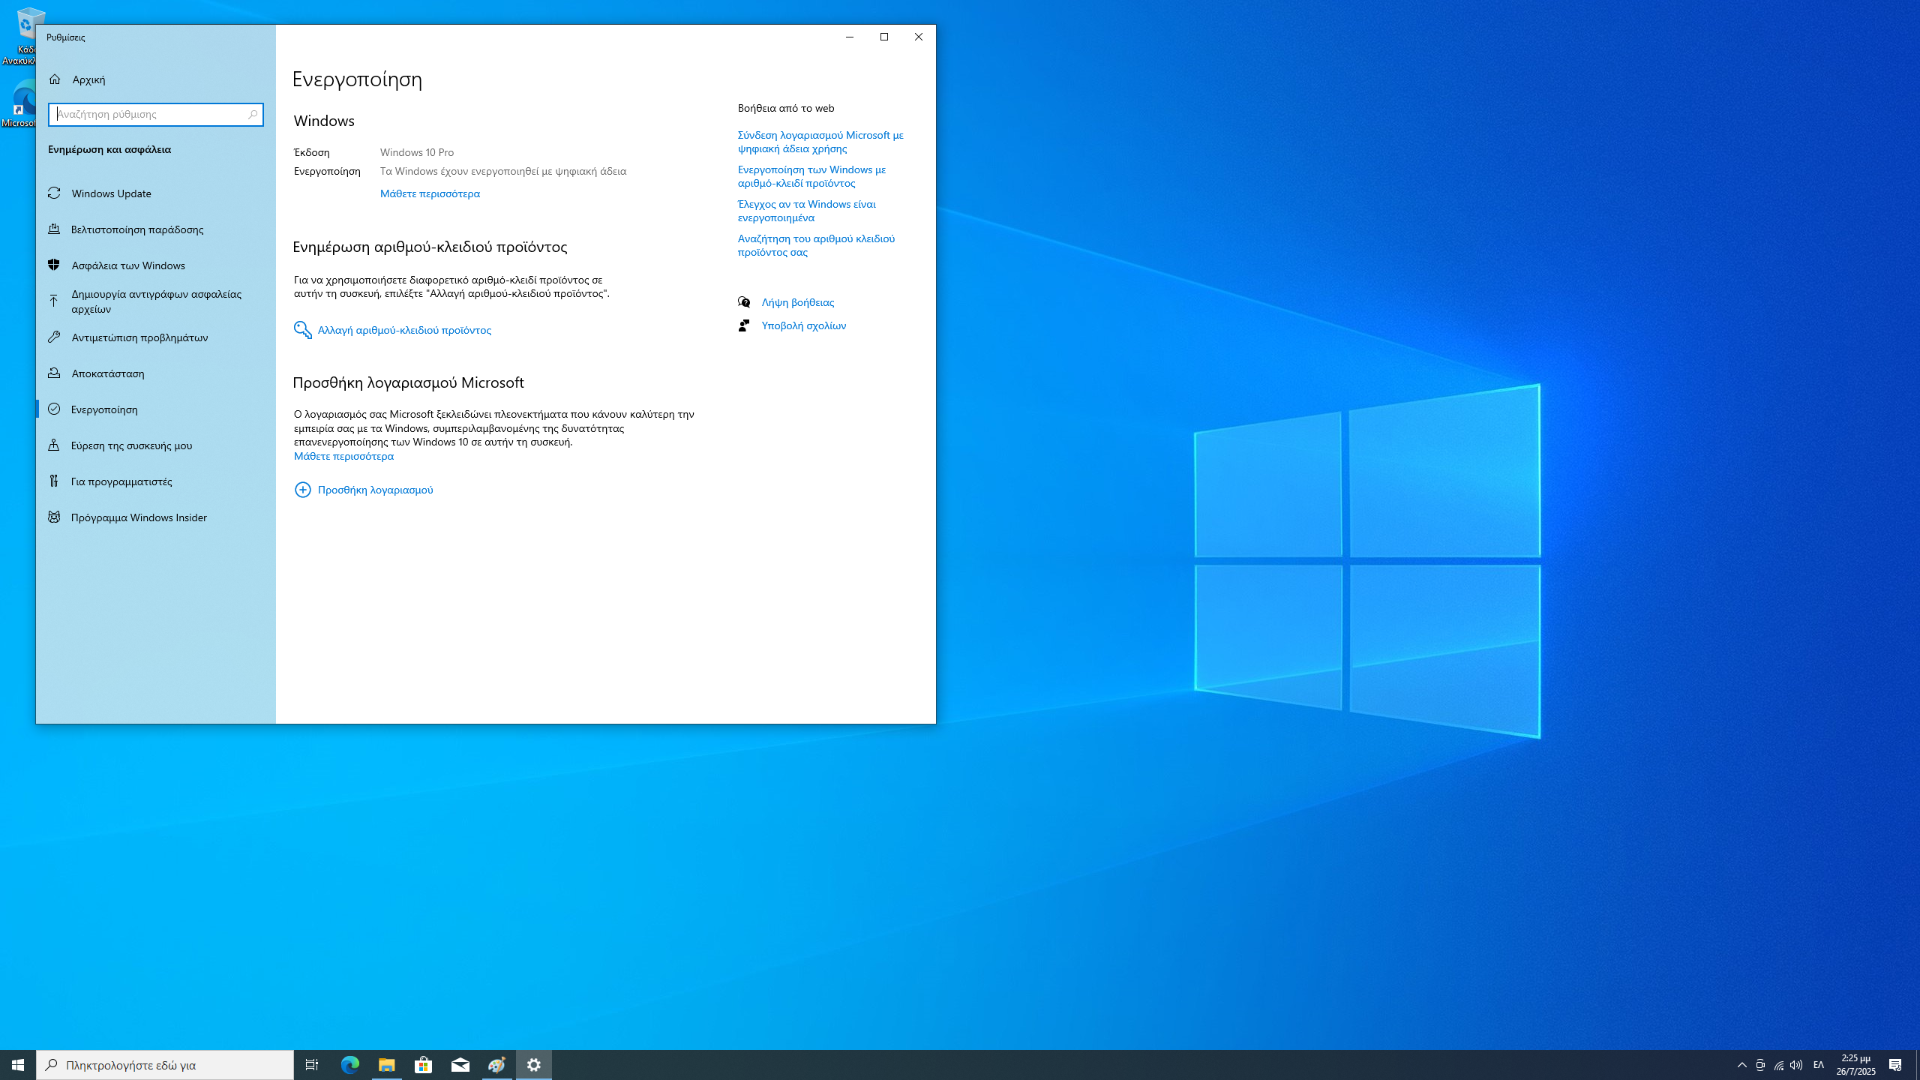Screen dimensions: 1920x1080
Task: Click the Λήψη βοήθειας chat icon
Action: pos(744,302)
